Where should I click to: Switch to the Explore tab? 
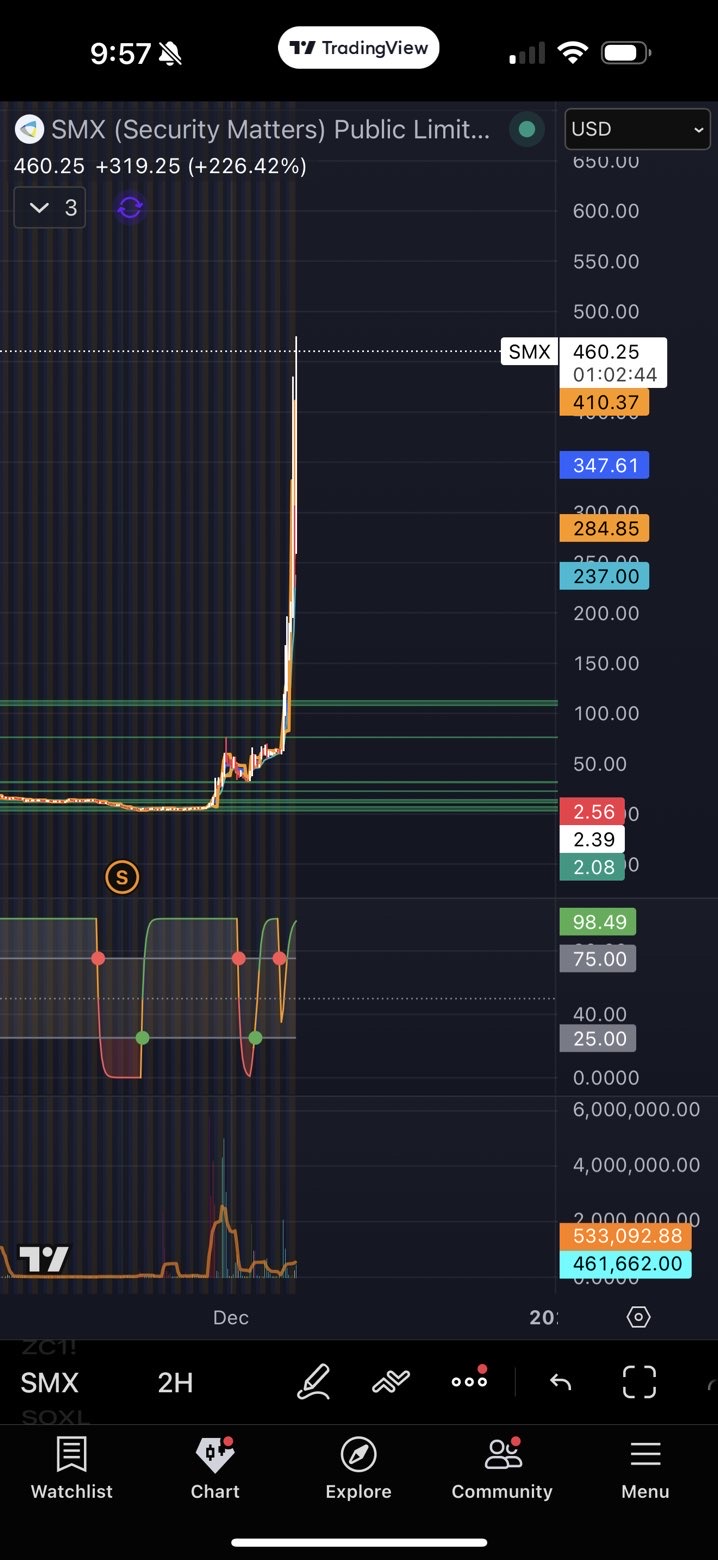tap(358, 1467)
